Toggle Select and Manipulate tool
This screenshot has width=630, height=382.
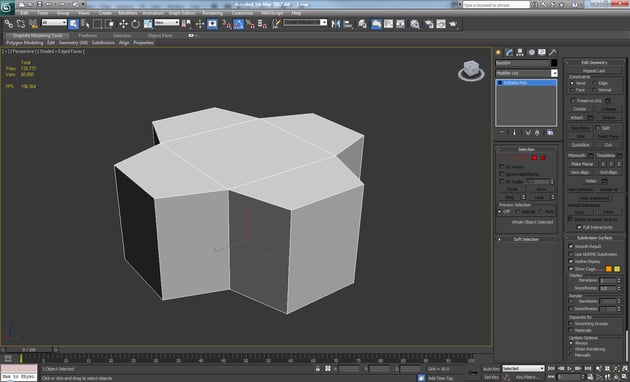tap(200, 24)
